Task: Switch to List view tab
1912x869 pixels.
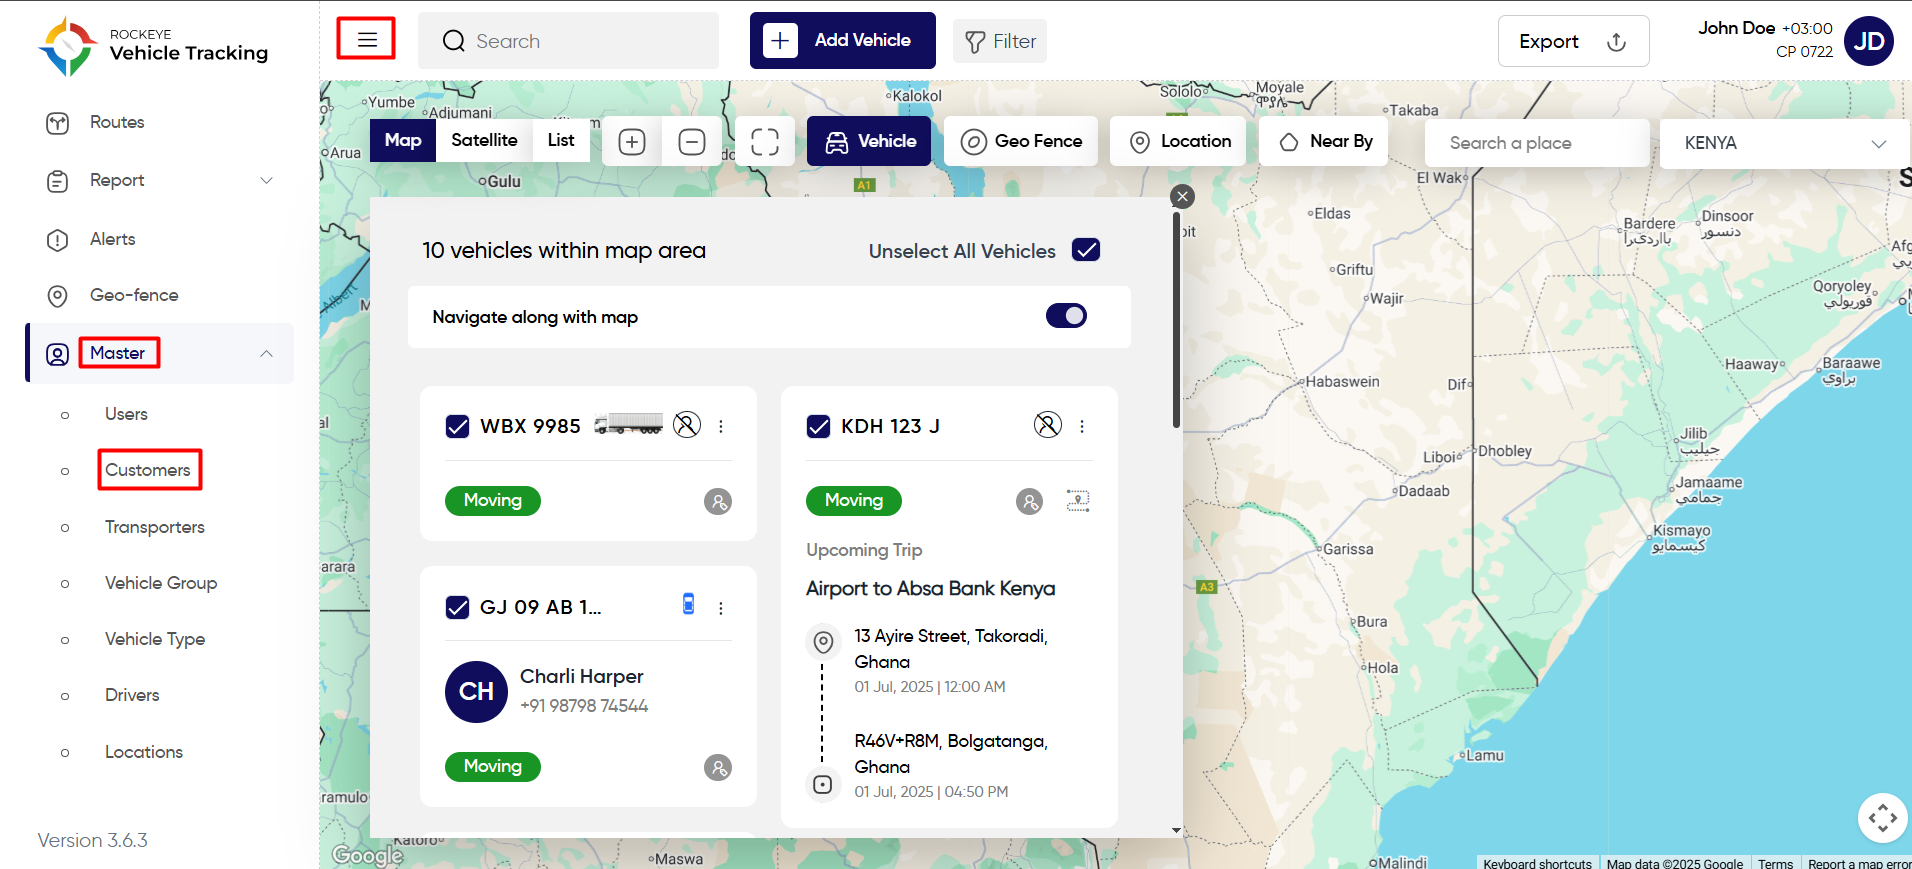Action: click(561, 140)
